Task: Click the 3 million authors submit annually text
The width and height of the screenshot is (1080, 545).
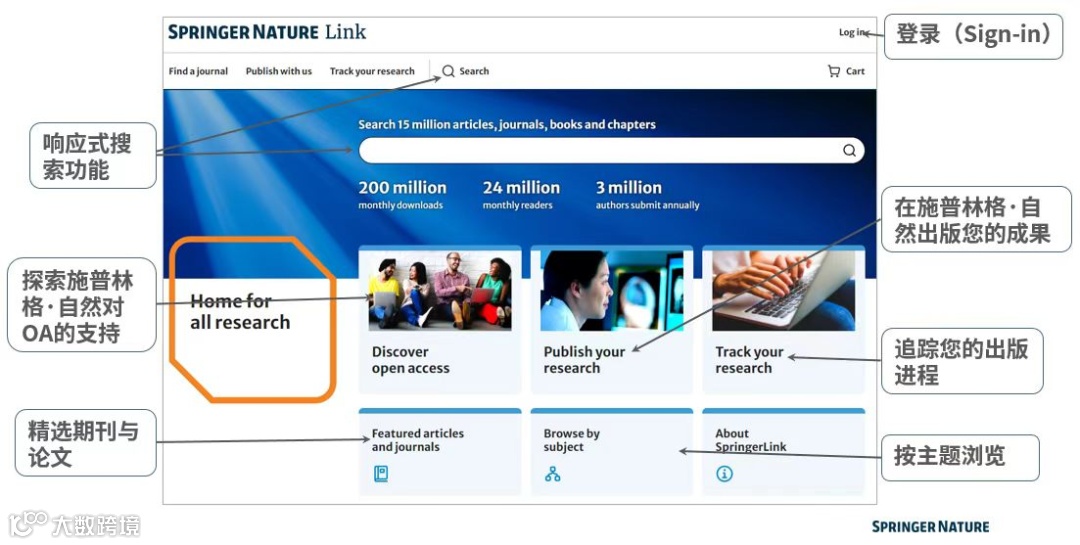Action: [x=647, y=195]
